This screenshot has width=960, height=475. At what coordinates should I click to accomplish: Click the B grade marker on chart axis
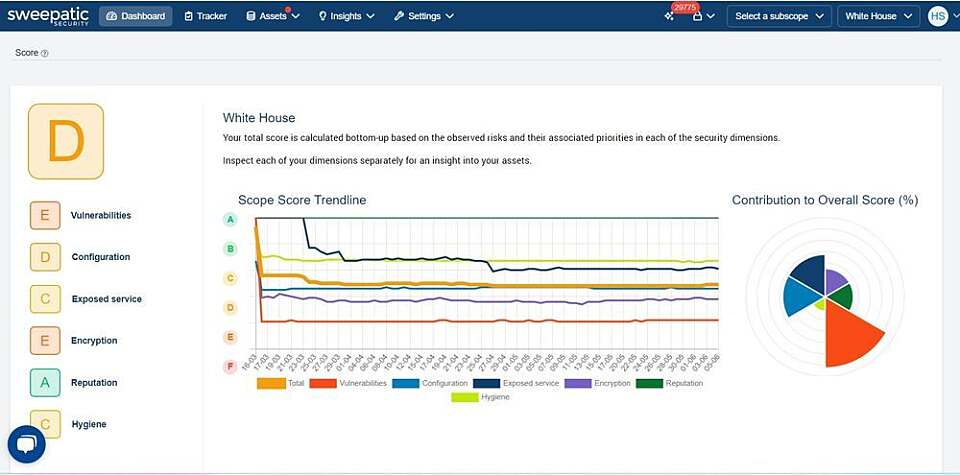pyautogui.click(x=231, y=249)
